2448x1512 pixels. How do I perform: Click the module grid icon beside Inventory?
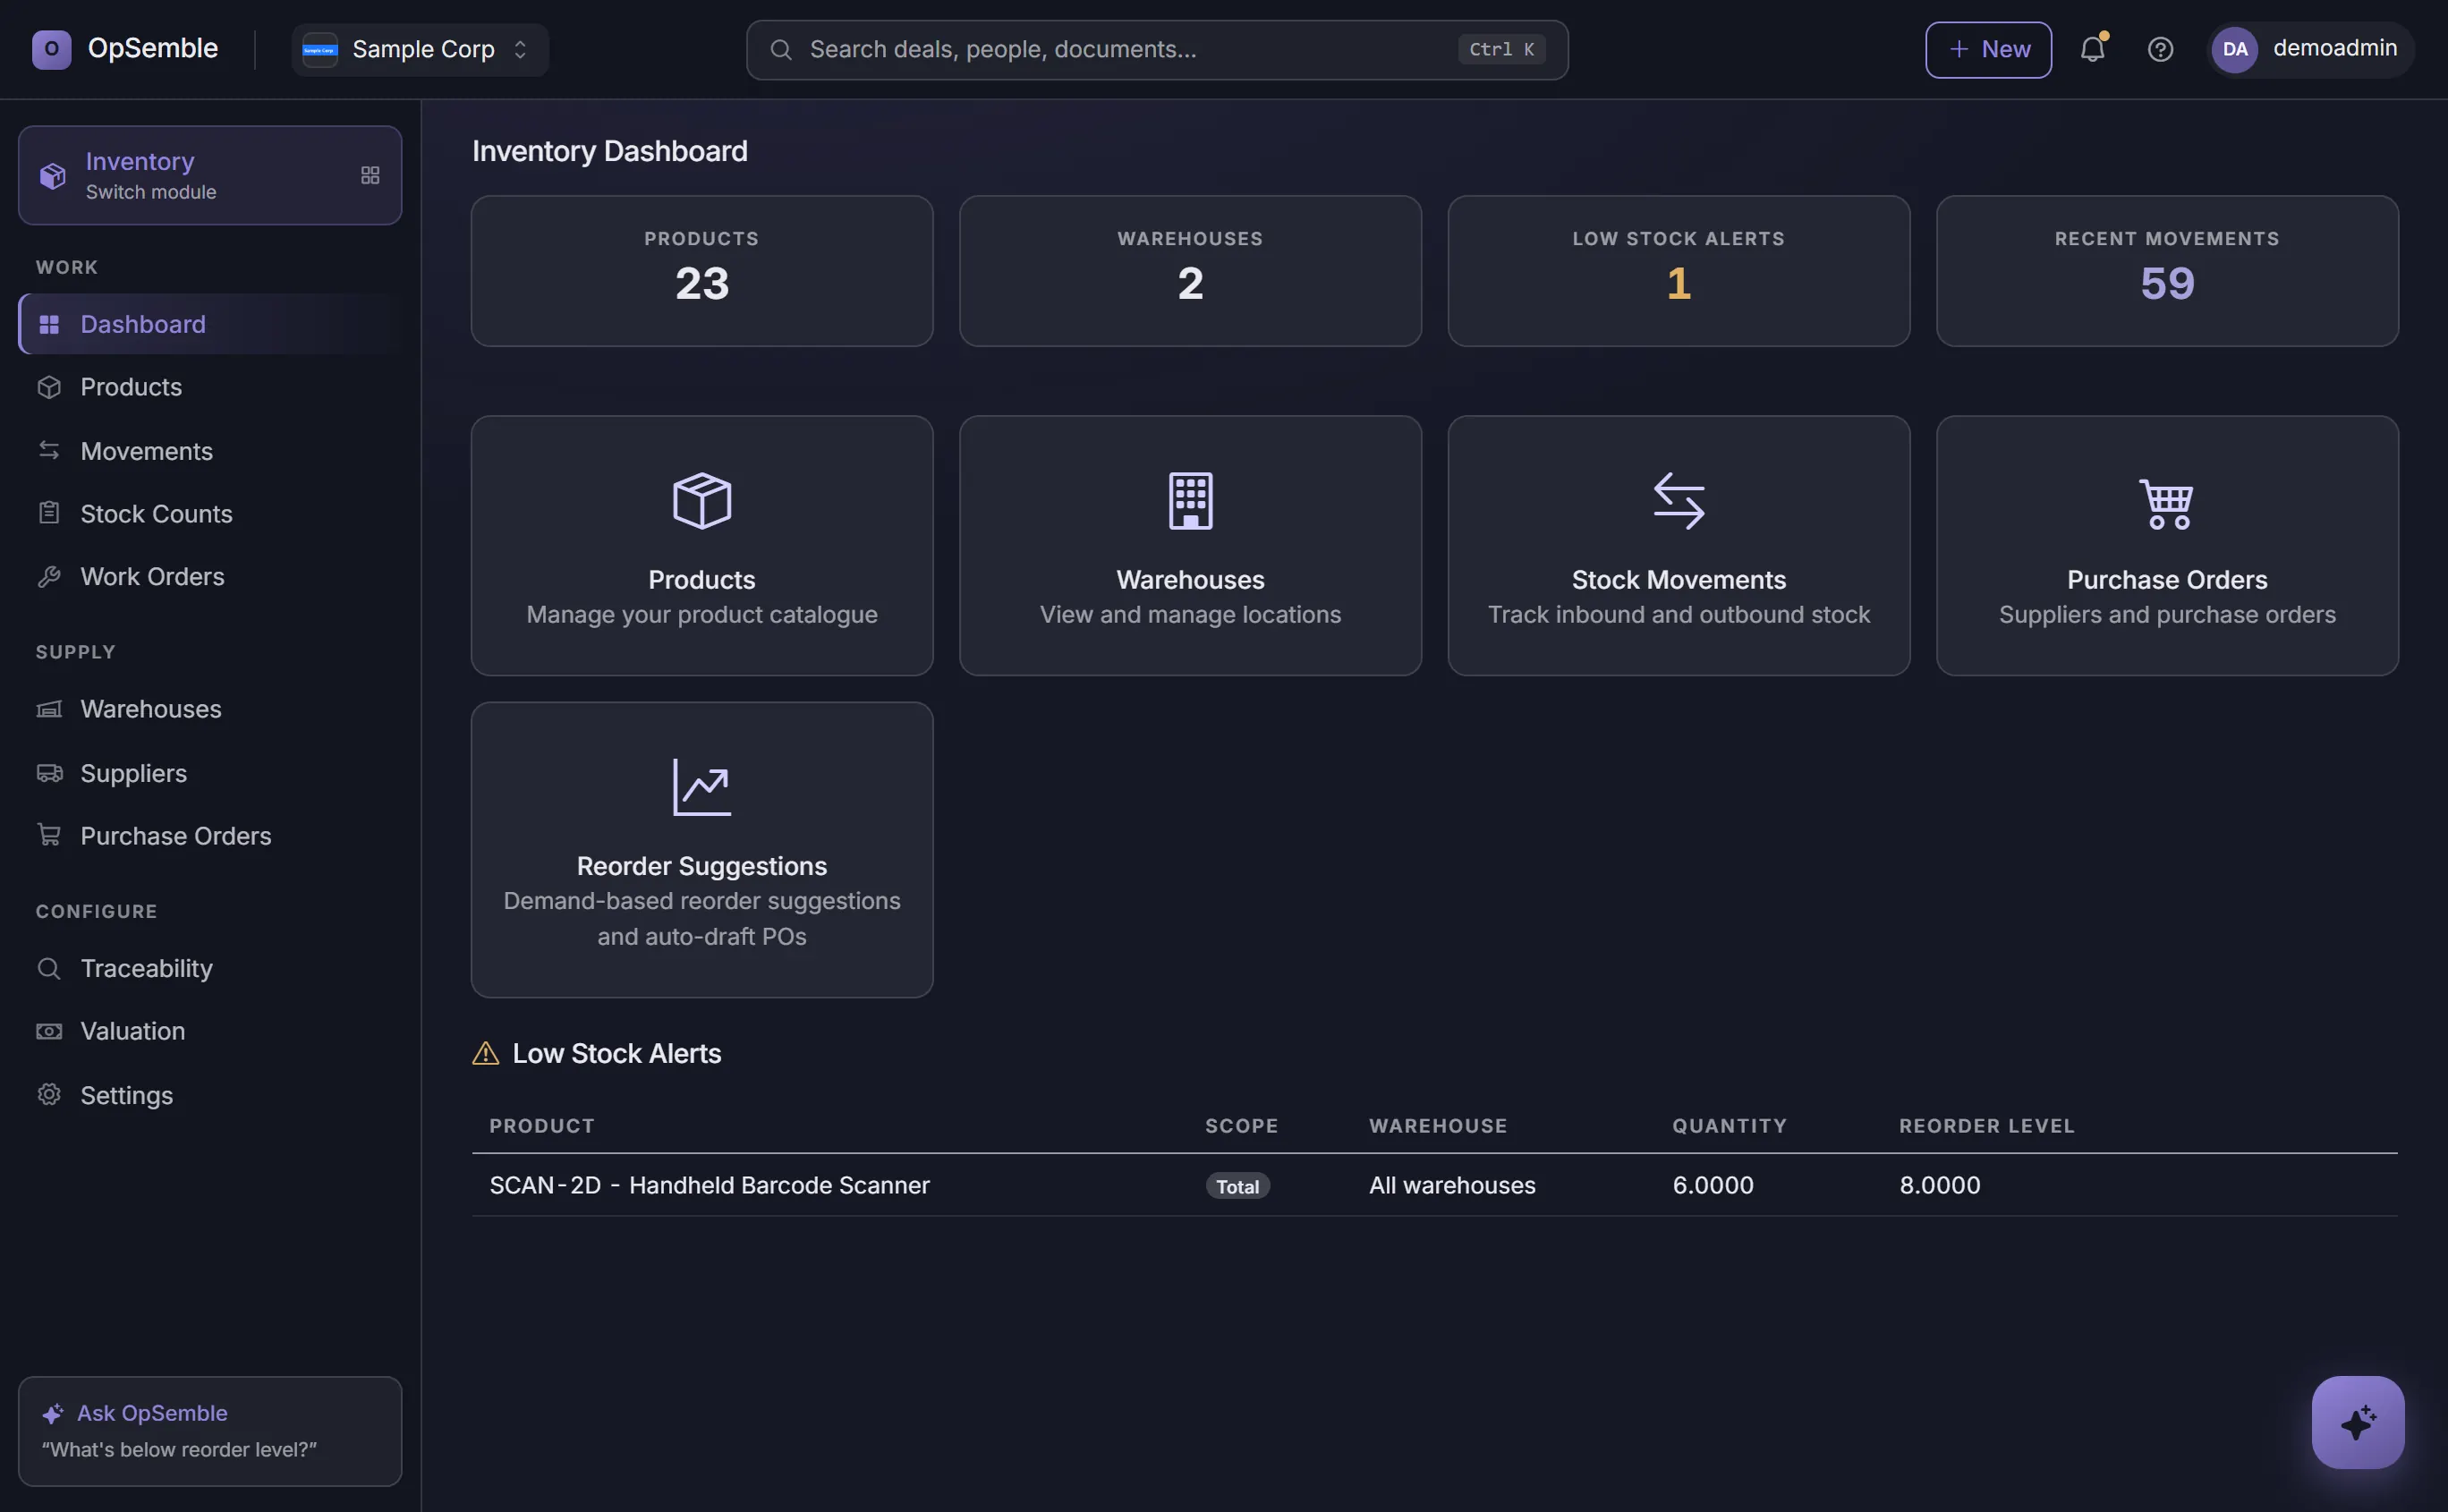coord(370,175)
